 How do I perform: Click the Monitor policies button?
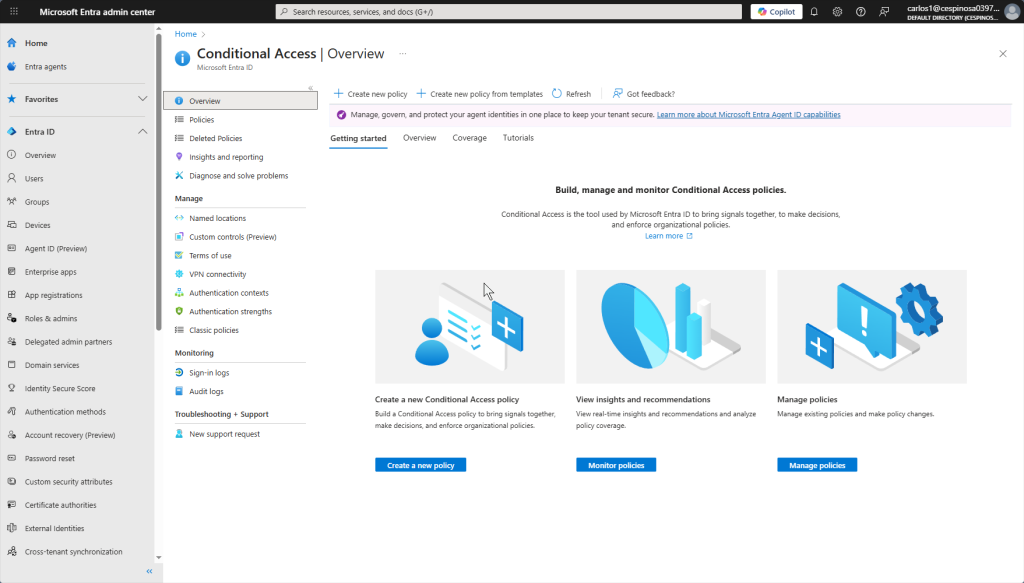pos(616,465)
